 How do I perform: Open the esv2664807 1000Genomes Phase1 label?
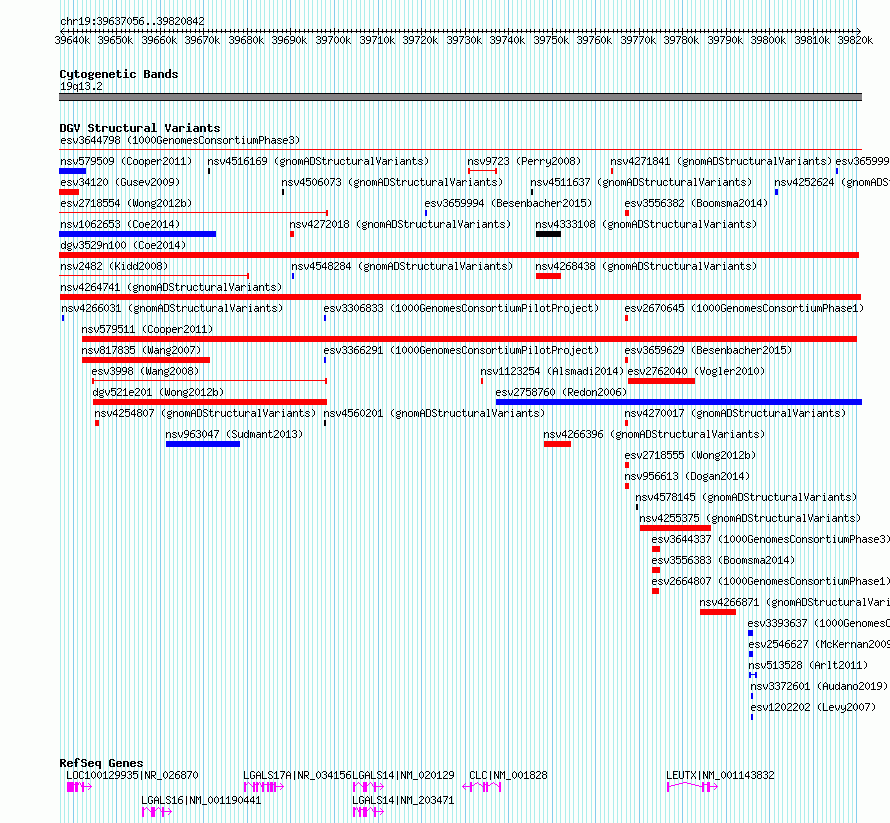[770, 581]
